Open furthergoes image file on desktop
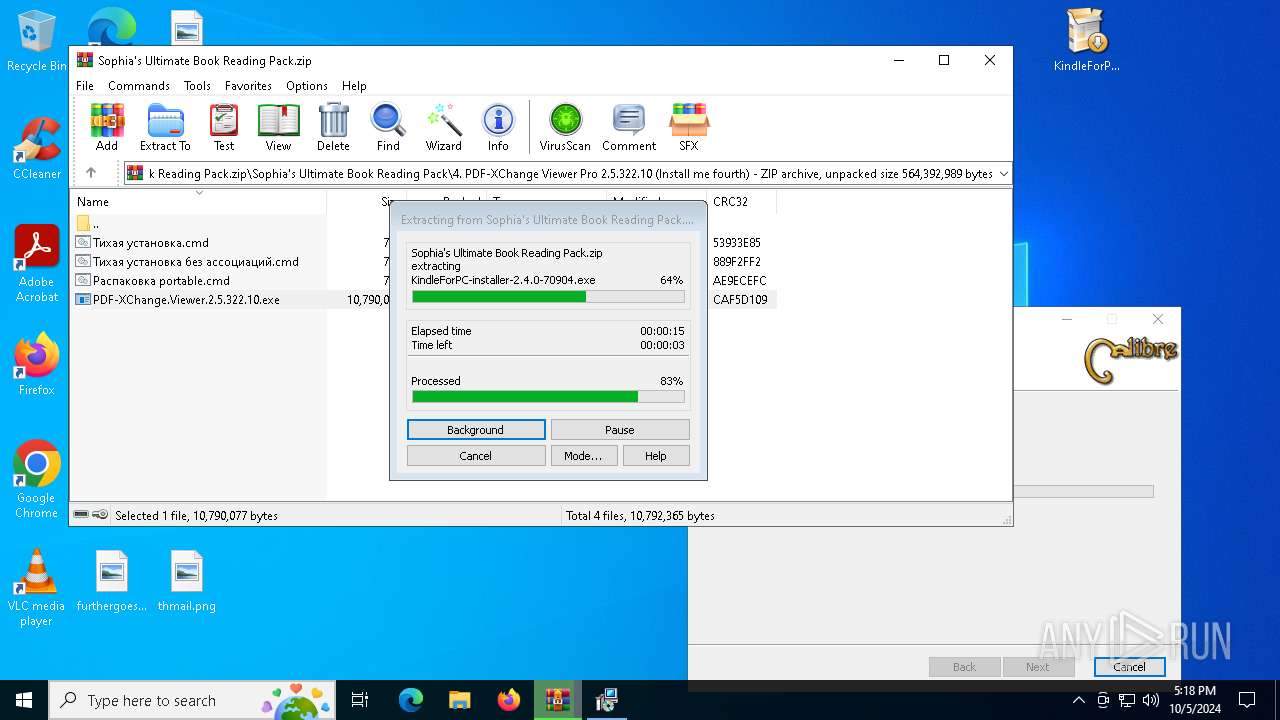This screenshot has width=1280, height=720. [112, 581]
